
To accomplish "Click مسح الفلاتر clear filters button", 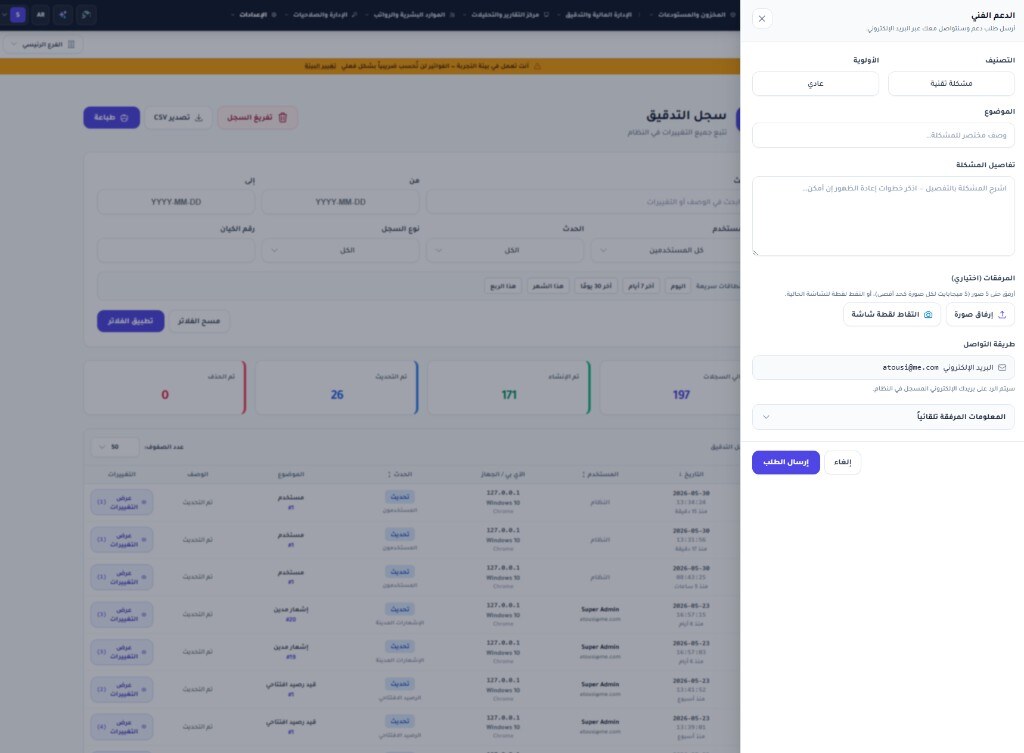I will tap(199, 321).
